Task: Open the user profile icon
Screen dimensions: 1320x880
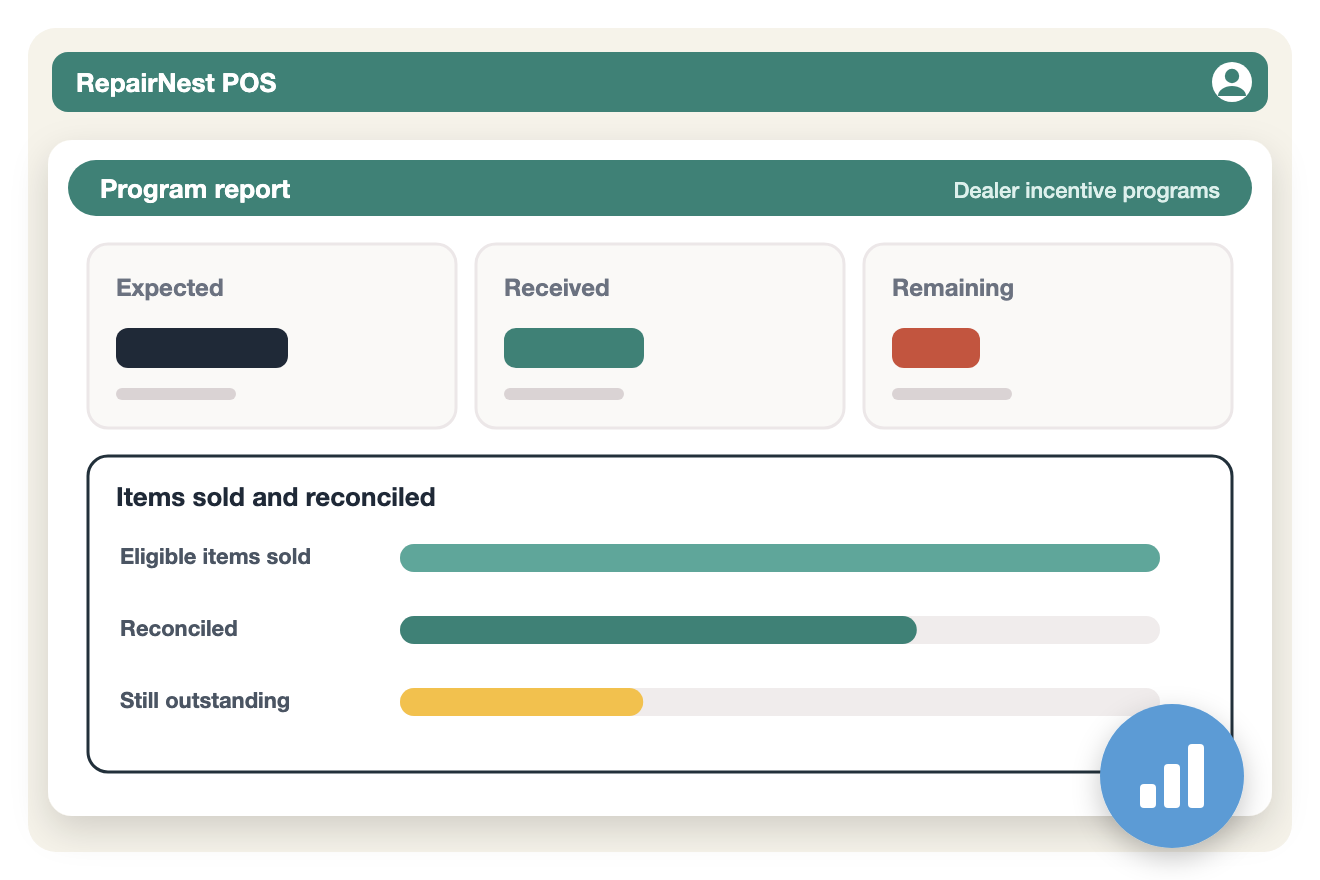Action: point(1231,82)
